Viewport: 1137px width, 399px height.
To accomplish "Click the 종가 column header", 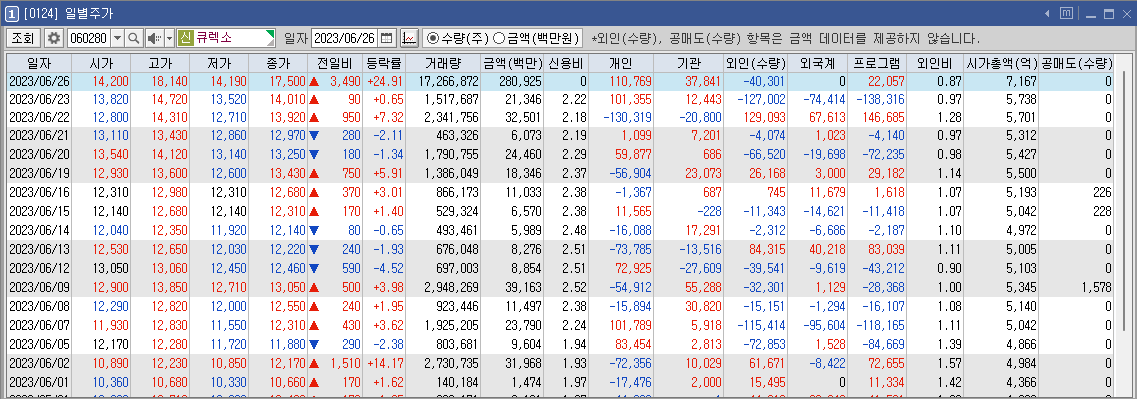I will click(x=278, y=63).
